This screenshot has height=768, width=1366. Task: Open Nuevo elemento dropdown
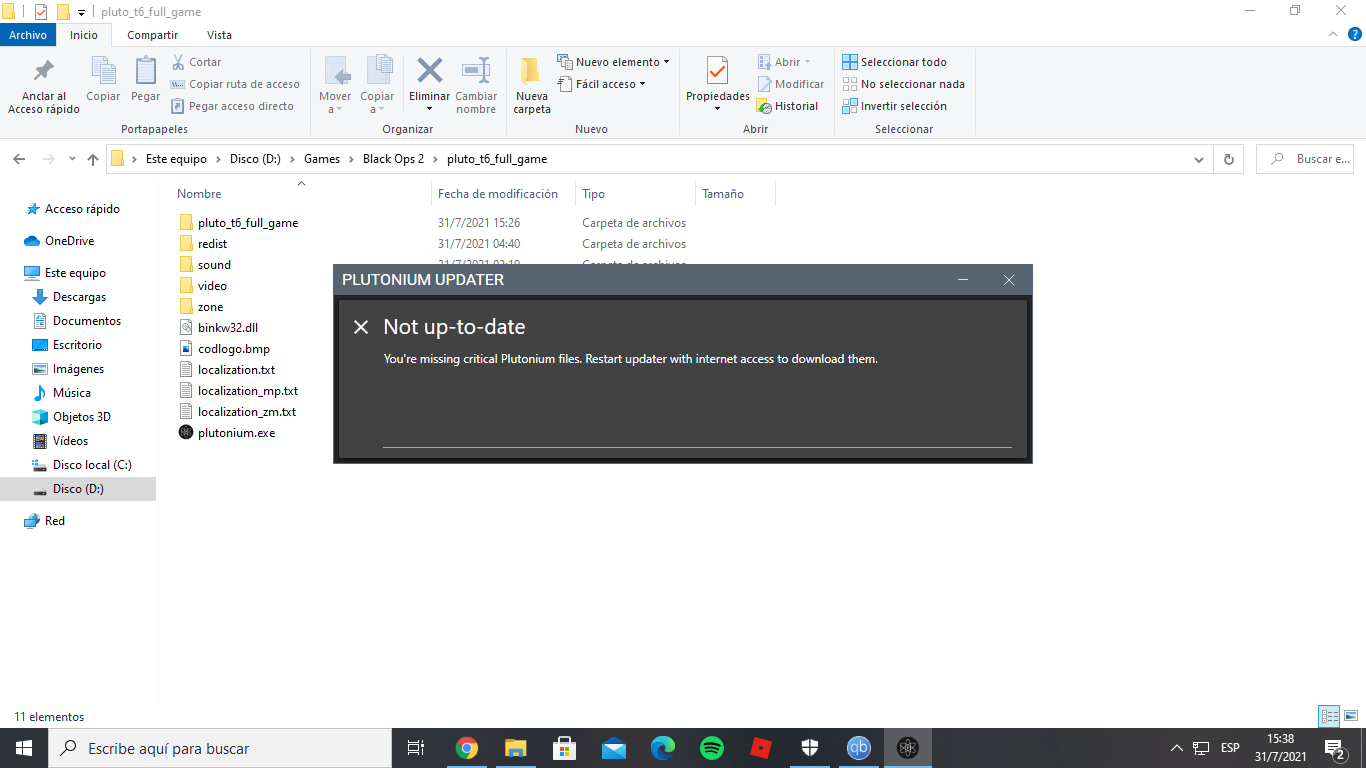click(613, 62)
